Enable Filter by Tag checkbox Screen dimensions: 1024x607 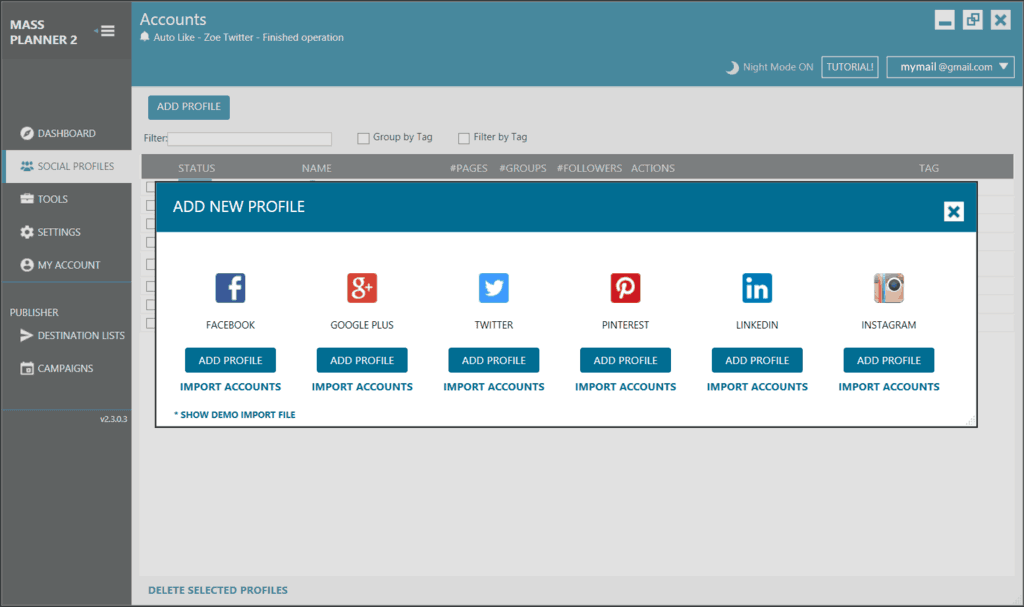coord(464,138)
